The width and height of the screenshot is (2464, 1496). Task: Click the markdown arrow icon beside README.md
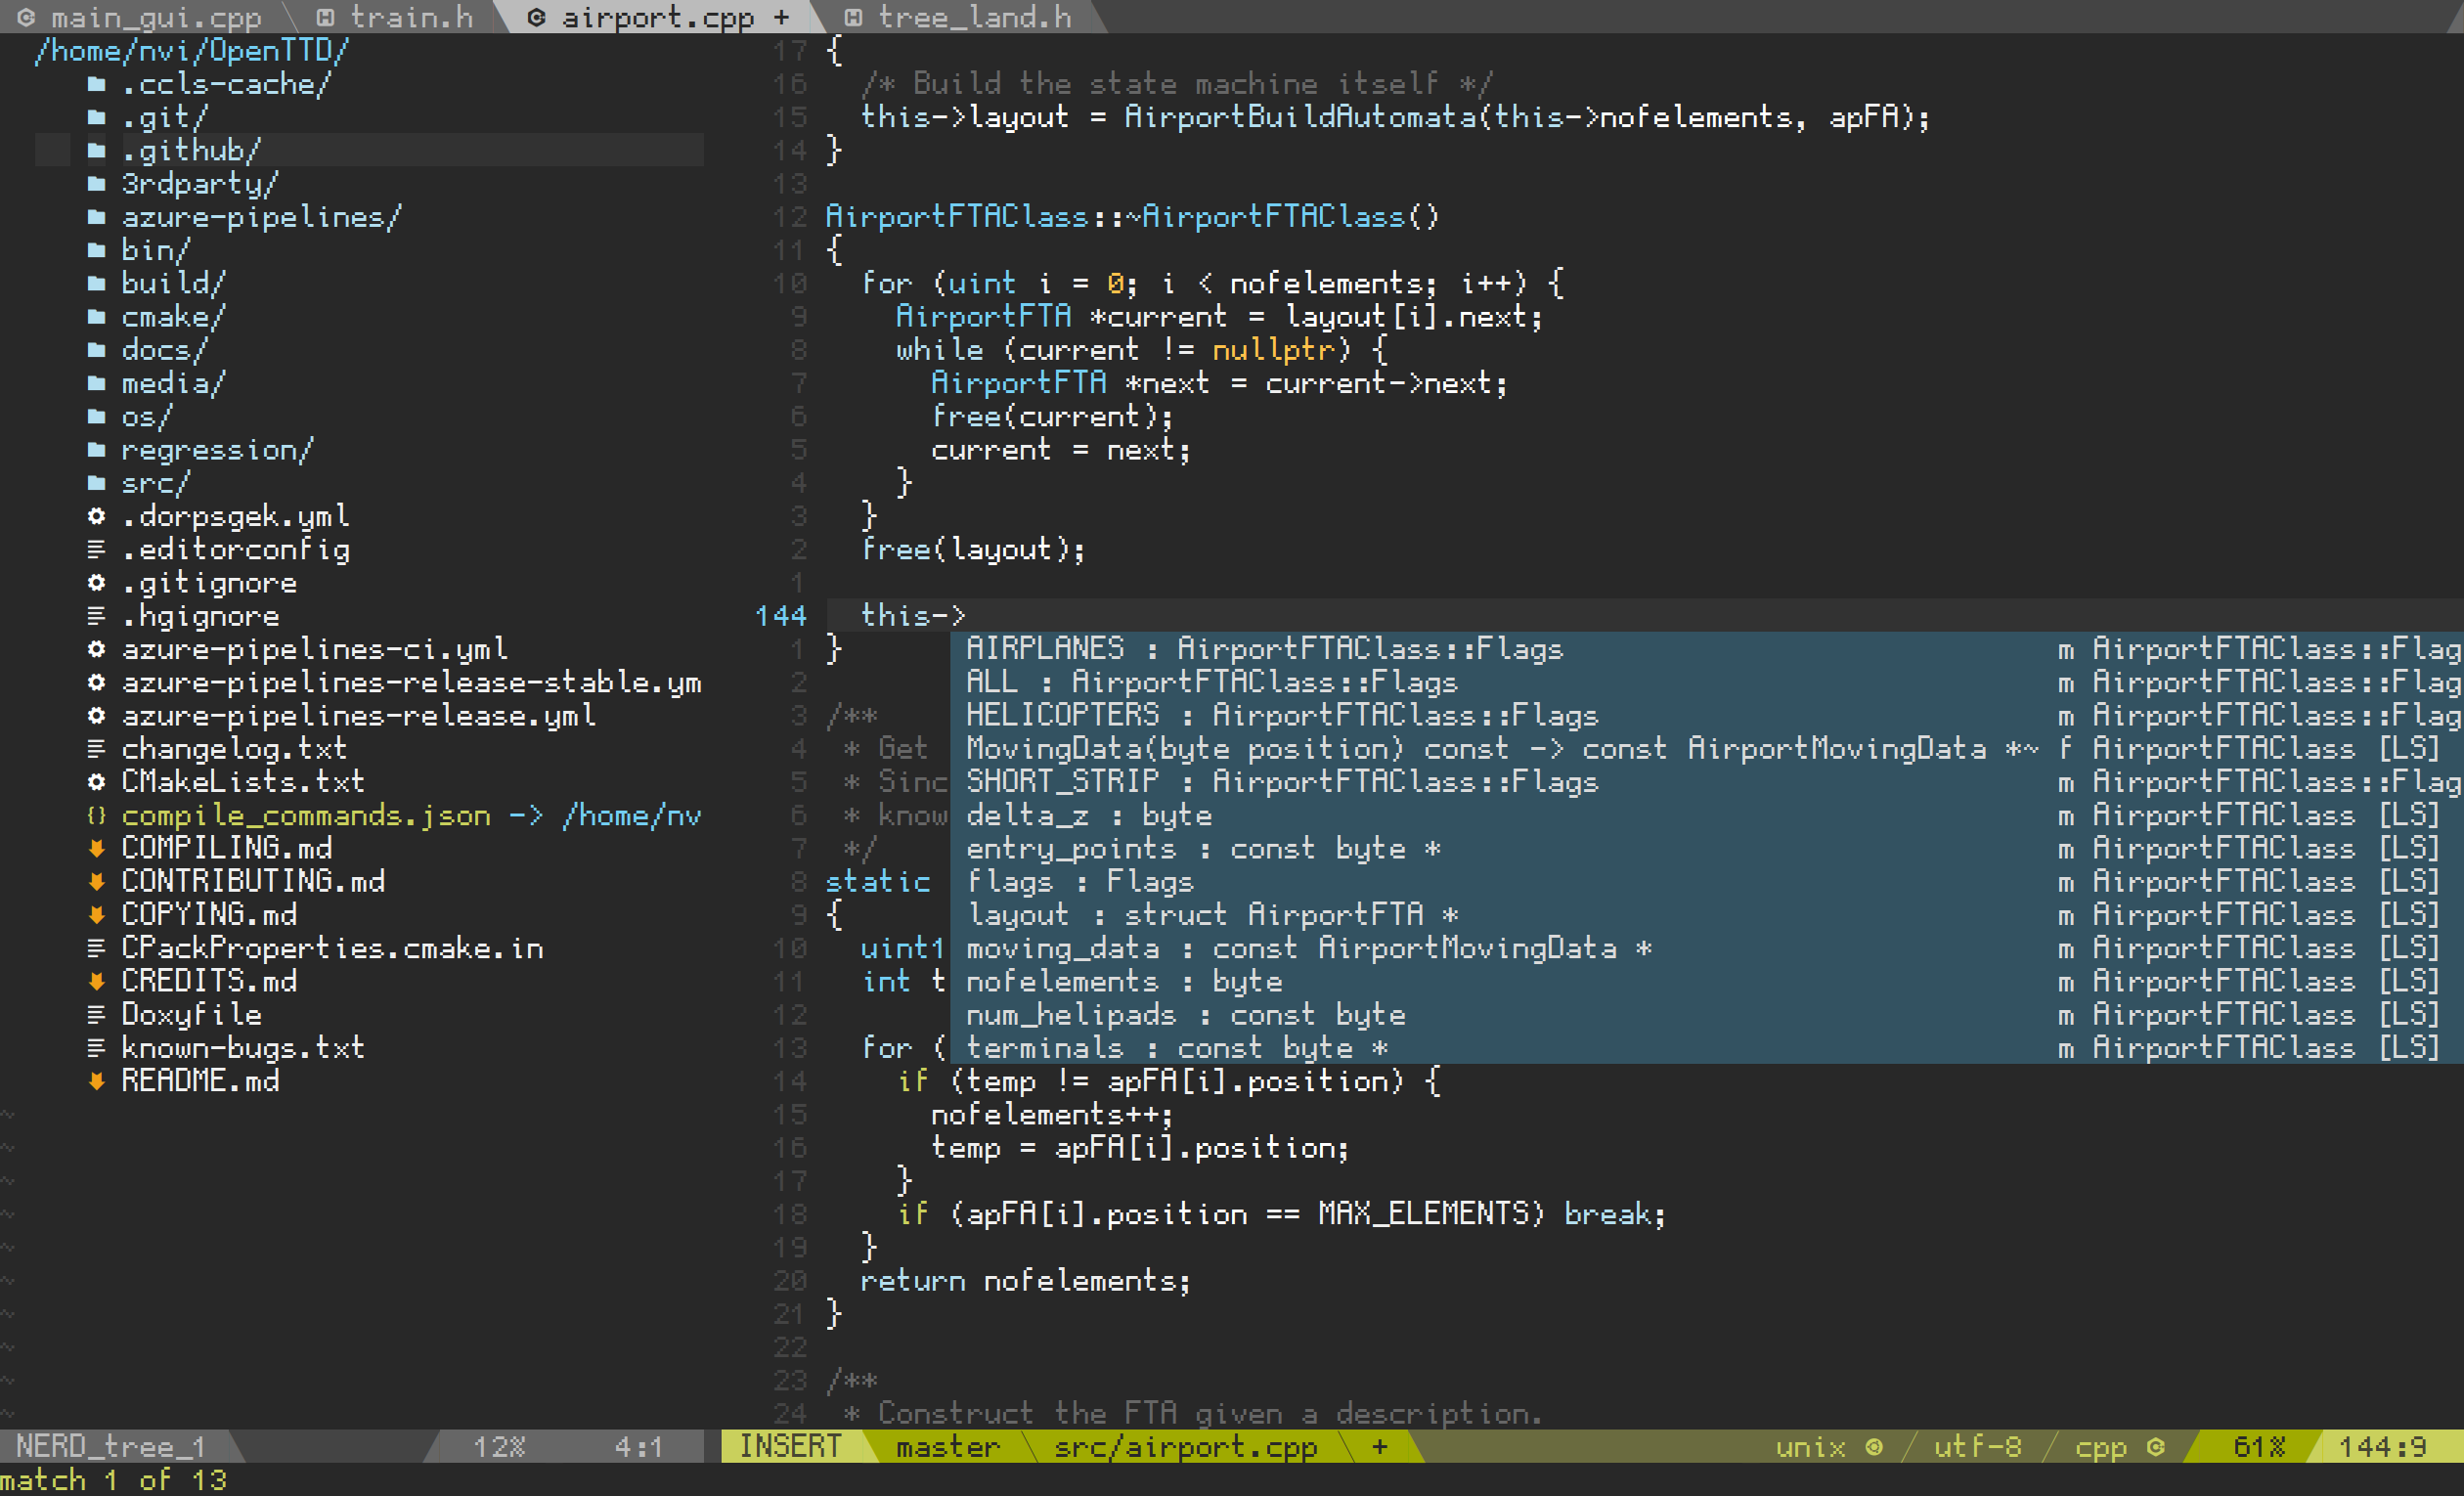pyautogui.click(x=96, y=1081)
